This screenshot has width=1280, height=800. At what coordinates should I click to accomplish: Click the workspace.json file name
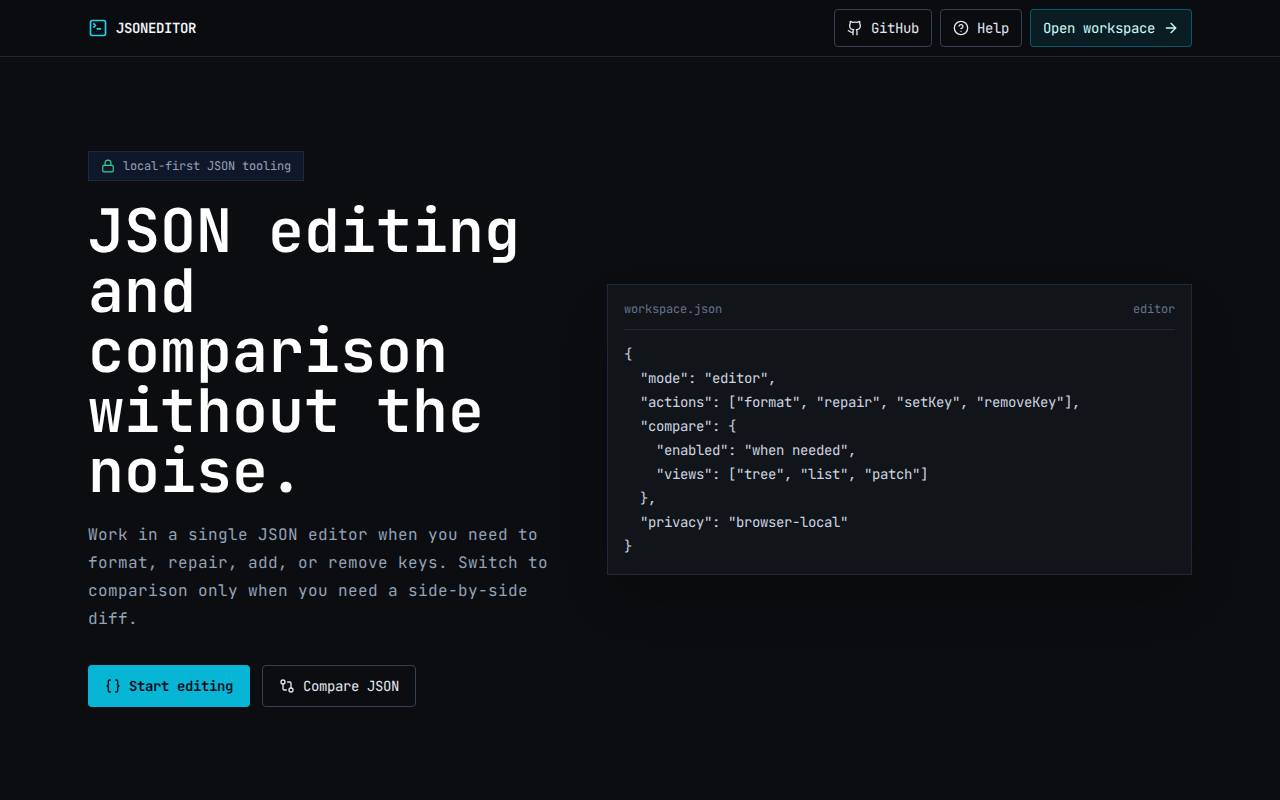(x=673, y=309)
